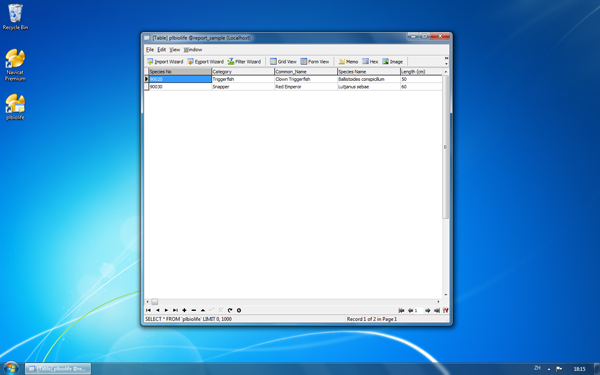Toggle the Memo pane
Image resolution: width=600 pixels, height=375 pixels.
[348, 62]
